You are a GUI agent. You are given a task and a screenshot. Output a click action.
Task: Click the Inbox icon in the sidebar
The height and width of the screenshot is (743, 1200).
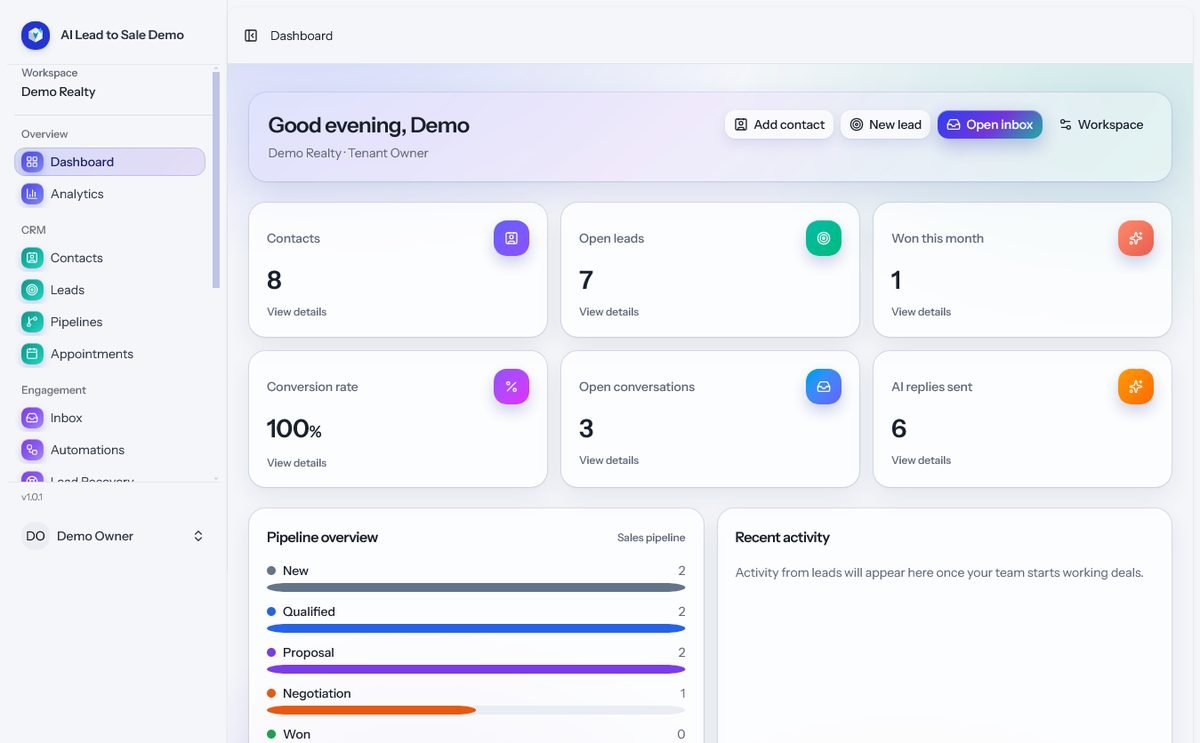click(x=32, y=418)
